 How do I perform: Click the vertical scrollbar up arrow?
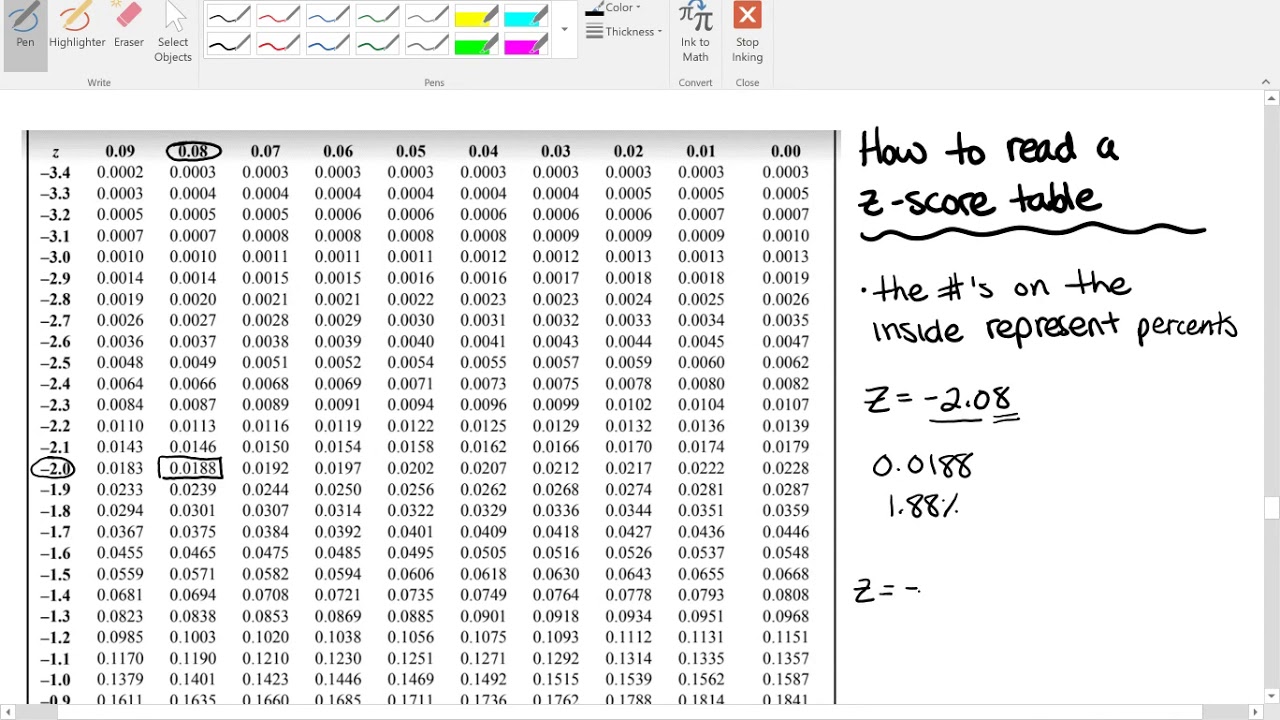point(1271,98)
